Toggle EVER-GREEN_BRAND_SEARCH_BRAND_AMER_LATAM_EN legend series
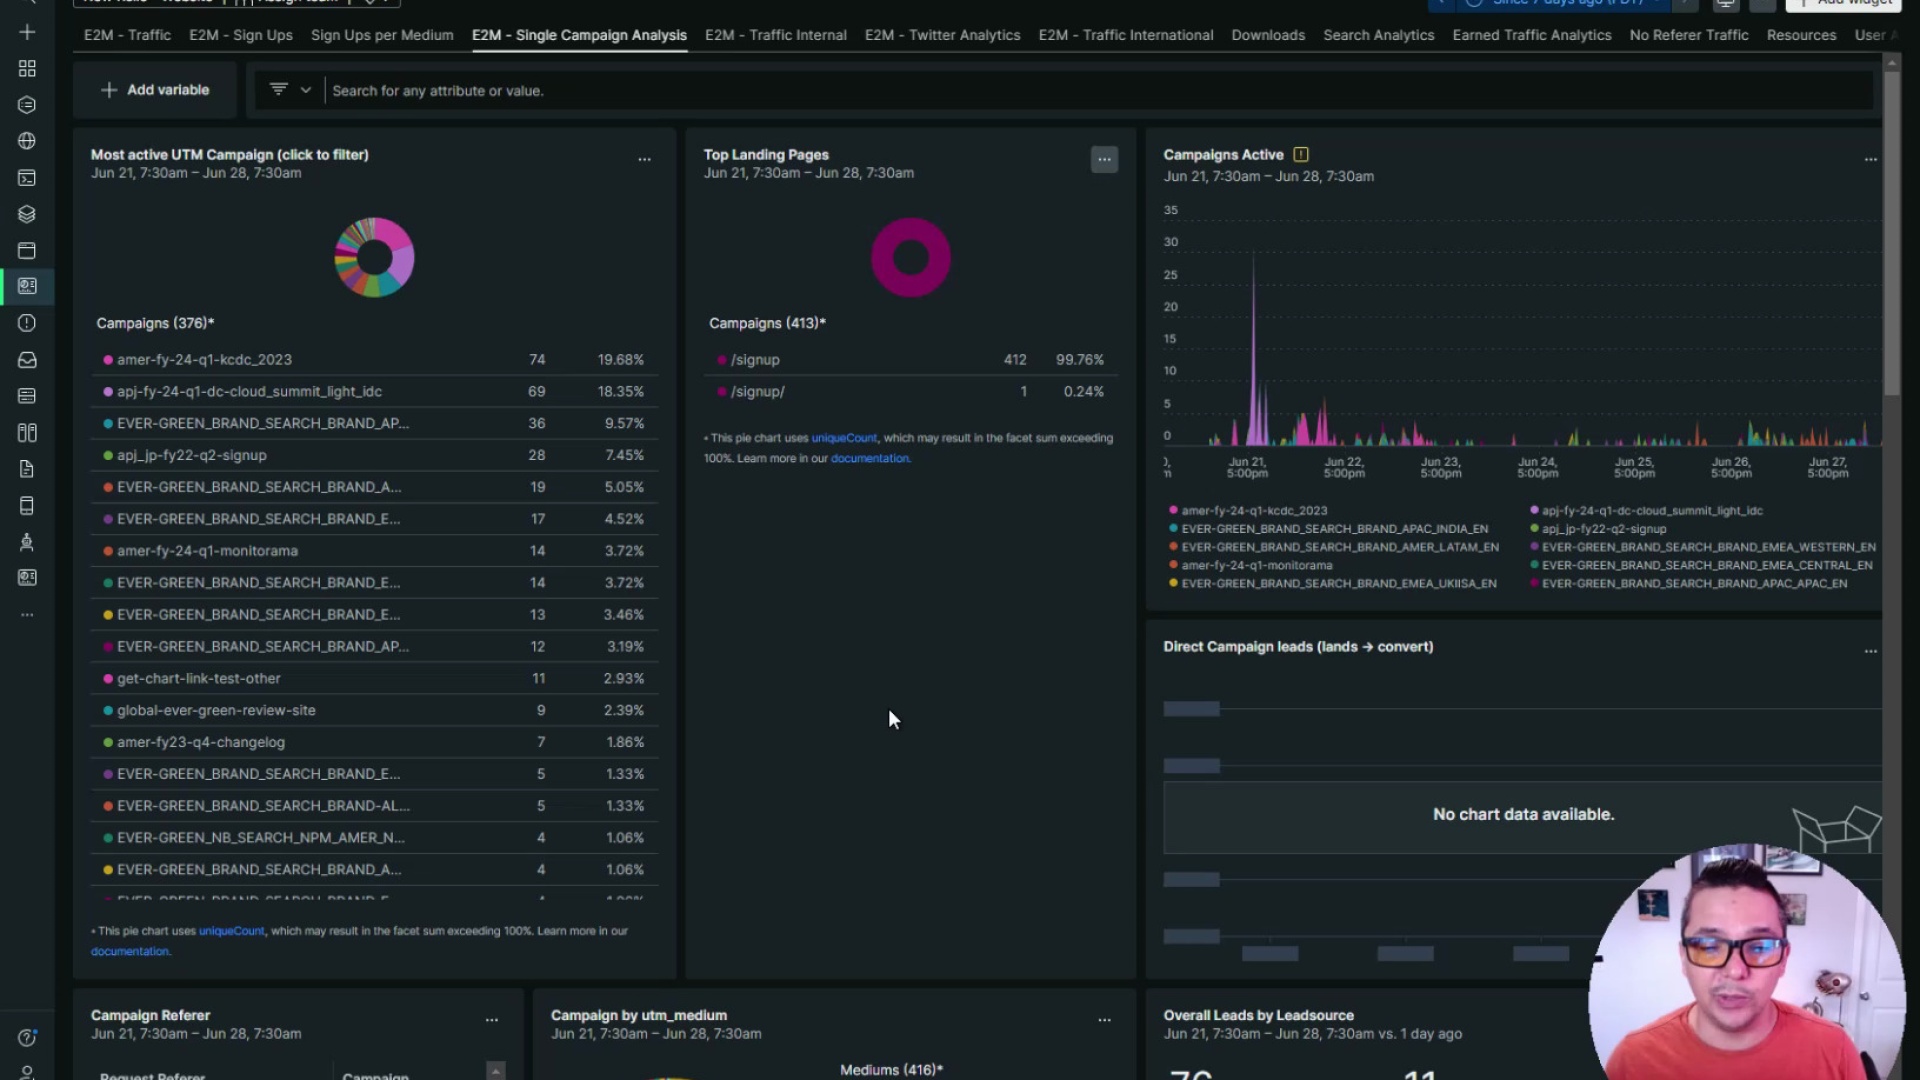This screenshot has width=1920, height=1080. click(x=1333, y=547)
